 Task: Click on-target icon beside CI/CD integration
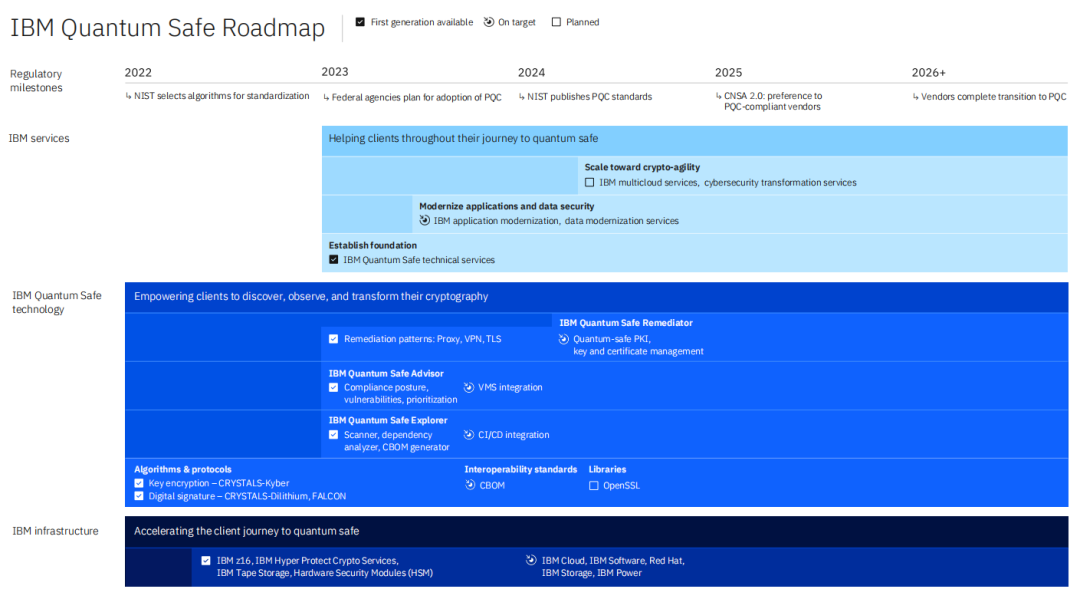pos(469,434)
